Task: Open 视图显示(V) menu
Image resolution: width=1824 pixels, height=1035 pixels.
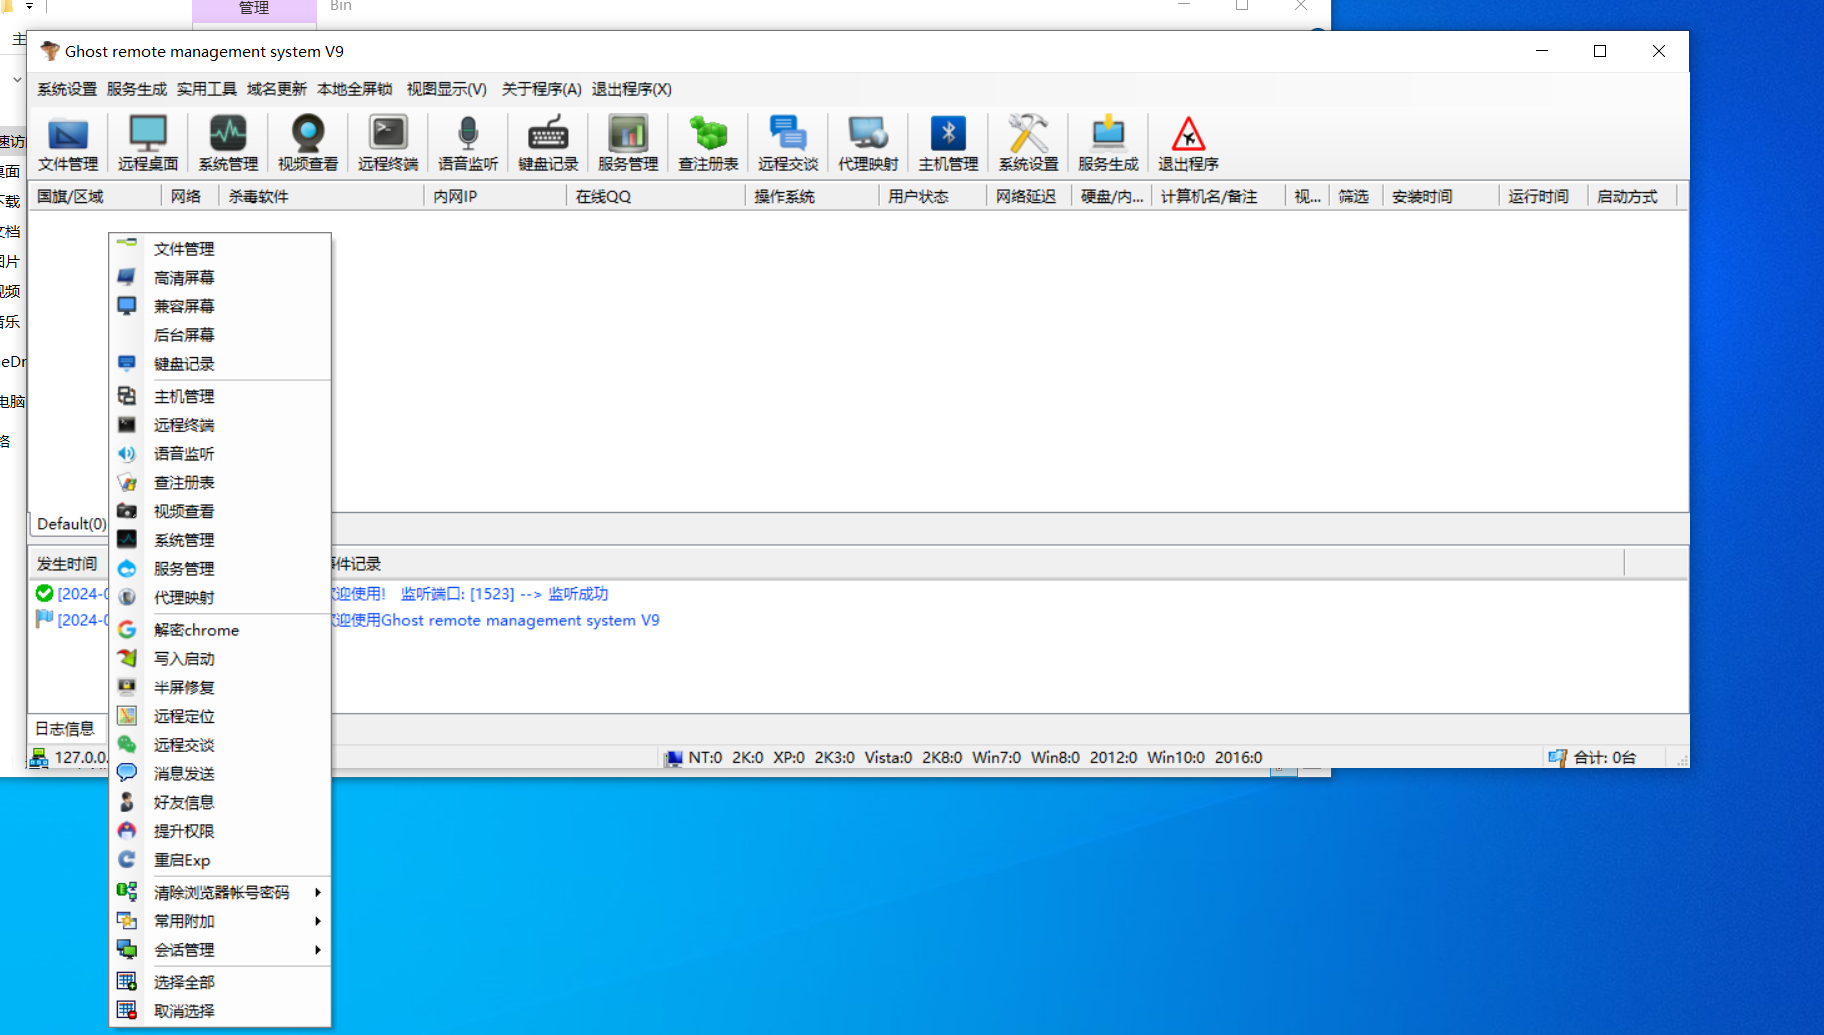Action: (447, 89)
